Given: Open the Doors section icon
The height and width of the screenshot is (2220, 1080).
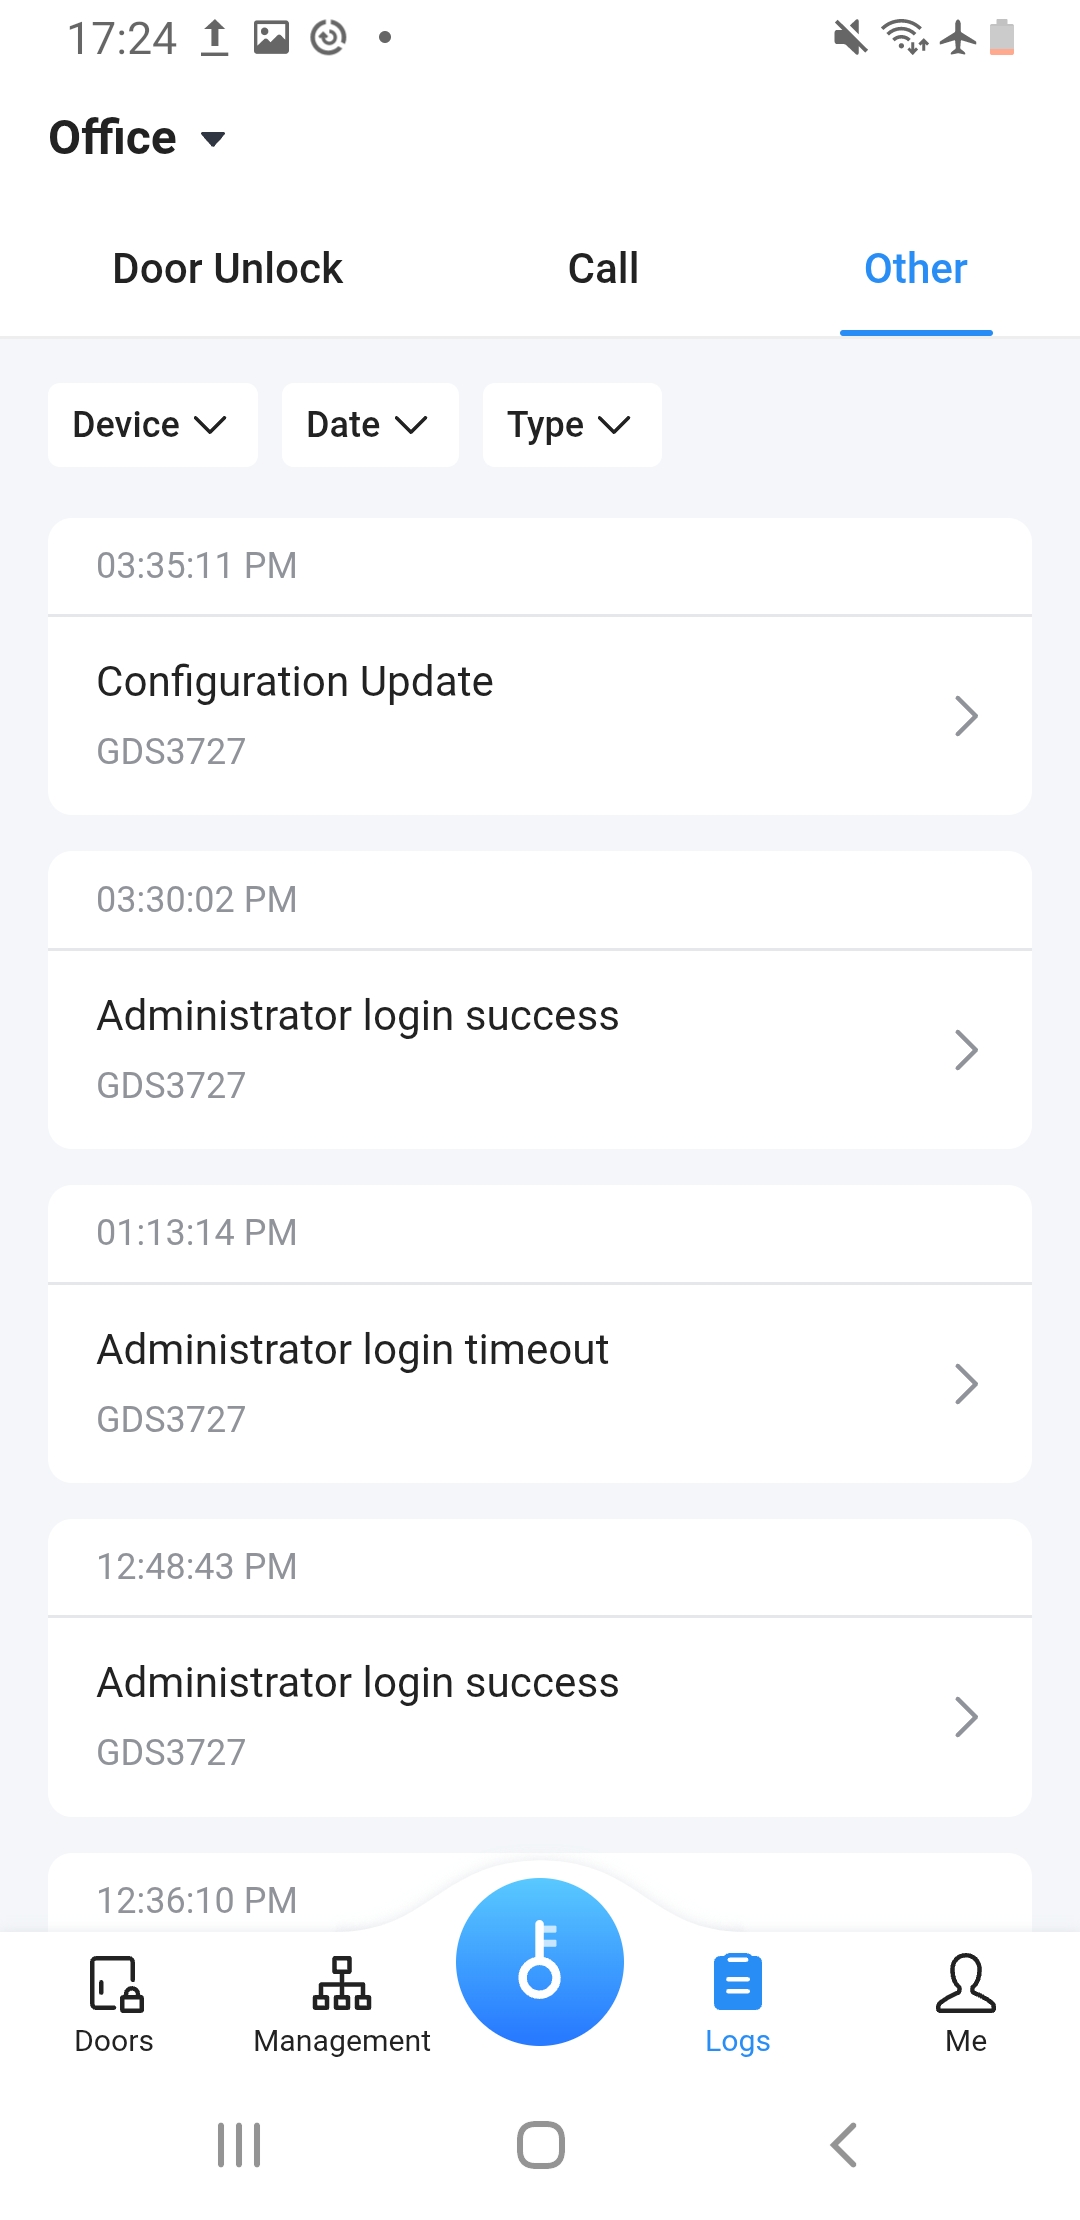Looking at the screenshot, I should [x=115, y=1984].
